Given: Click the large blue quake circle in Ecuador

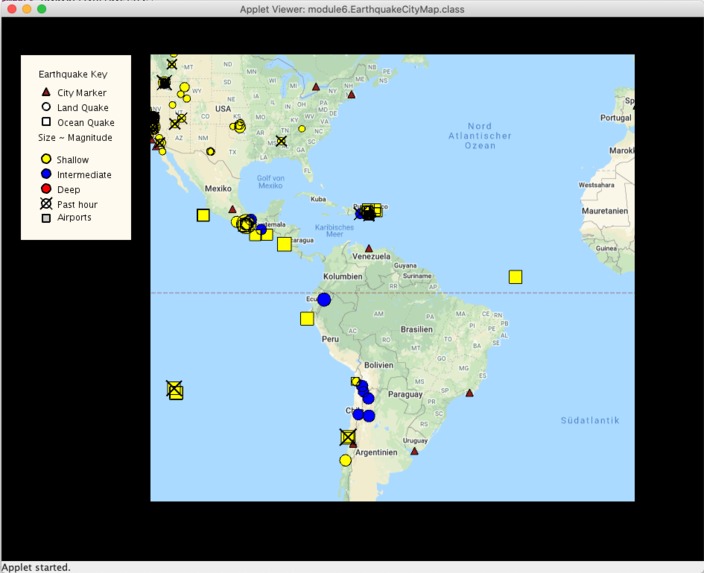Looking at the screenshot, I should (x=324, y=300).
